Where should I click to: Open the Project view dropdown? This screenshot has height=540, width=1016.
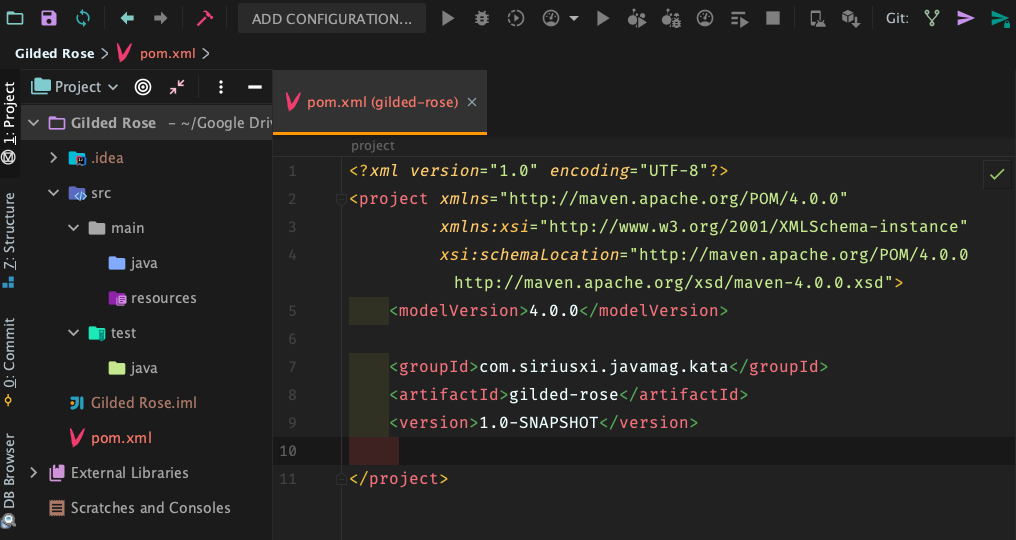(75, 87)
